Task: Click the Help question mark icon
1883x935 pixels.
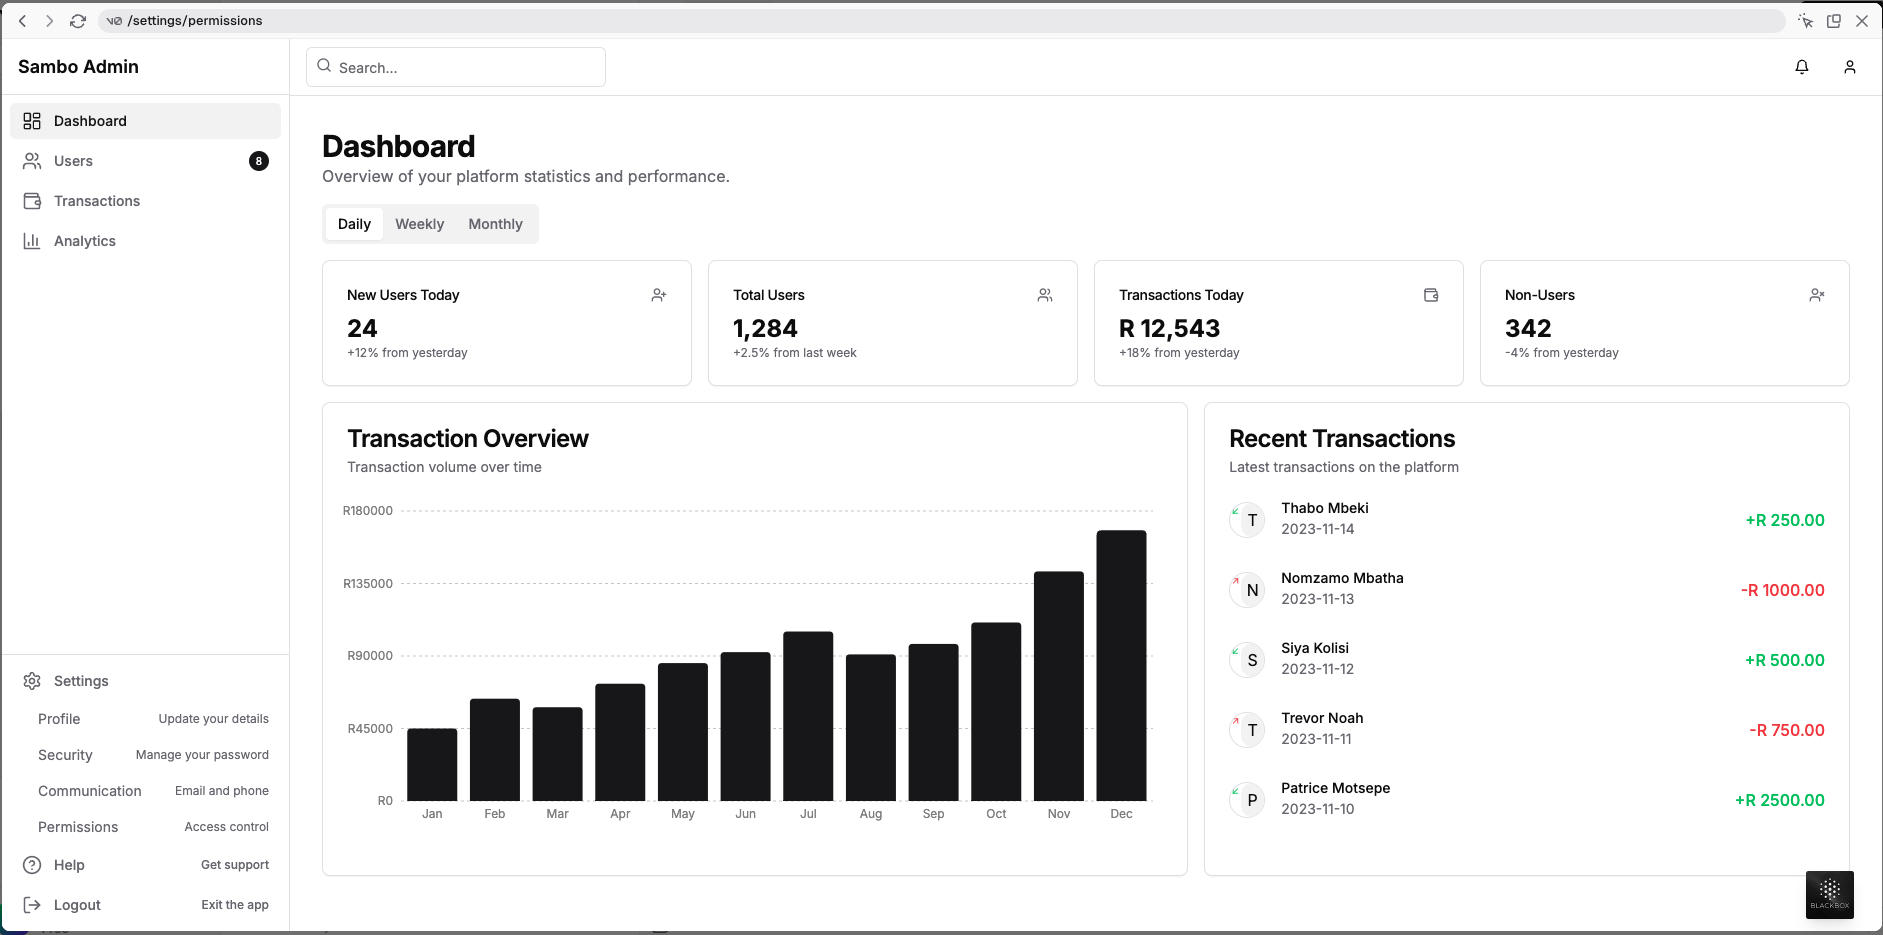Action: point(31,864)
